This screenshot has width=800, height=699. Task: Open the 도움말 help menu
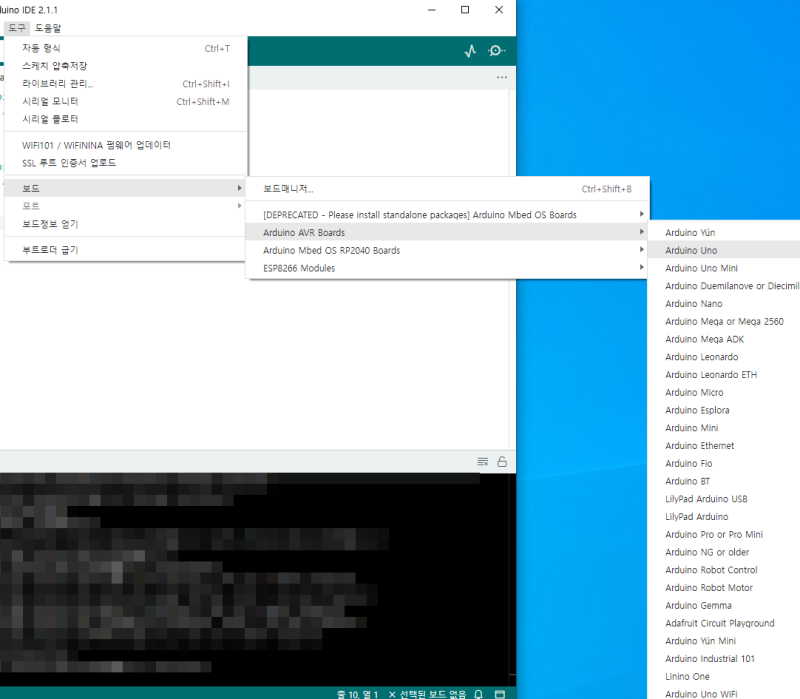coord(47,28)
